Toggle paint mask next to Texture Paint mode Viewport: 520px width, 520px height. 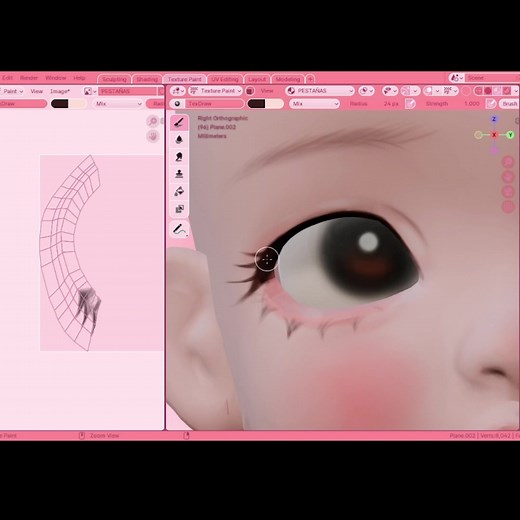(250, 91)
